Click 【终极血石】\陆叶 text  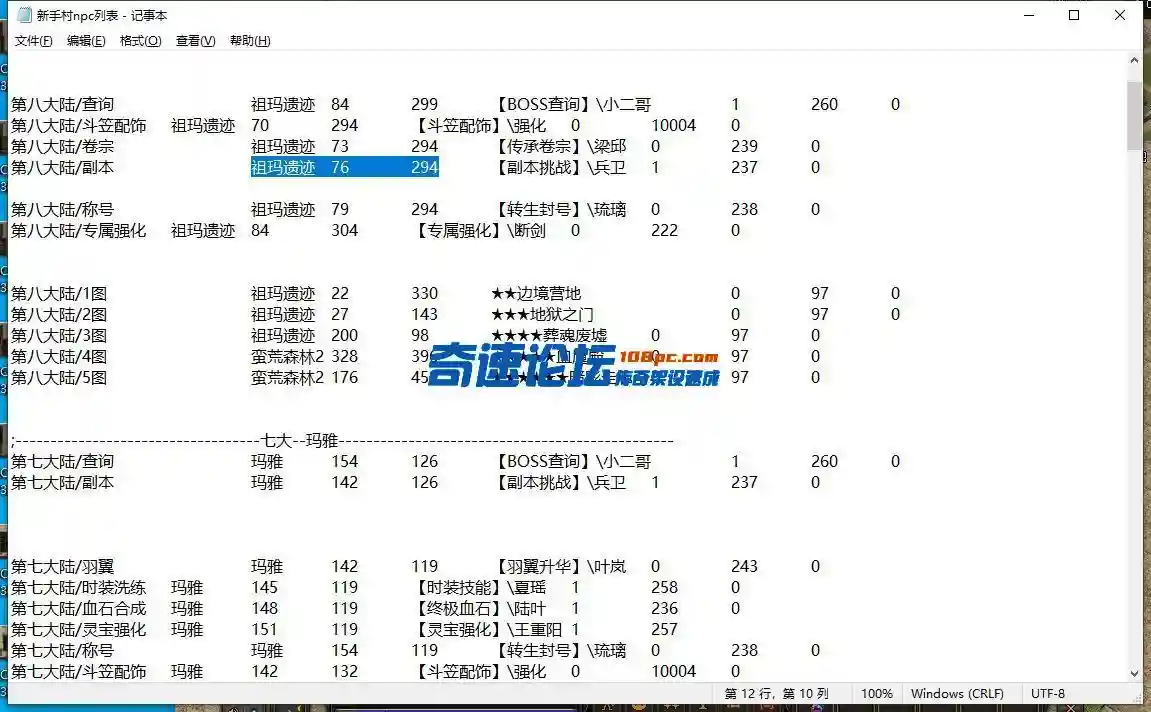(479, 609)
